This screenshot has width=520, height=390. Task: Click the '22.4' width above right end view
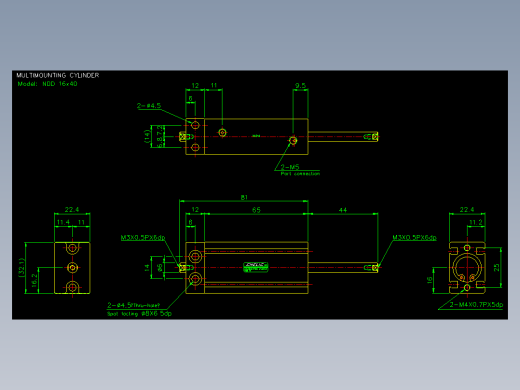pos(467,210)
